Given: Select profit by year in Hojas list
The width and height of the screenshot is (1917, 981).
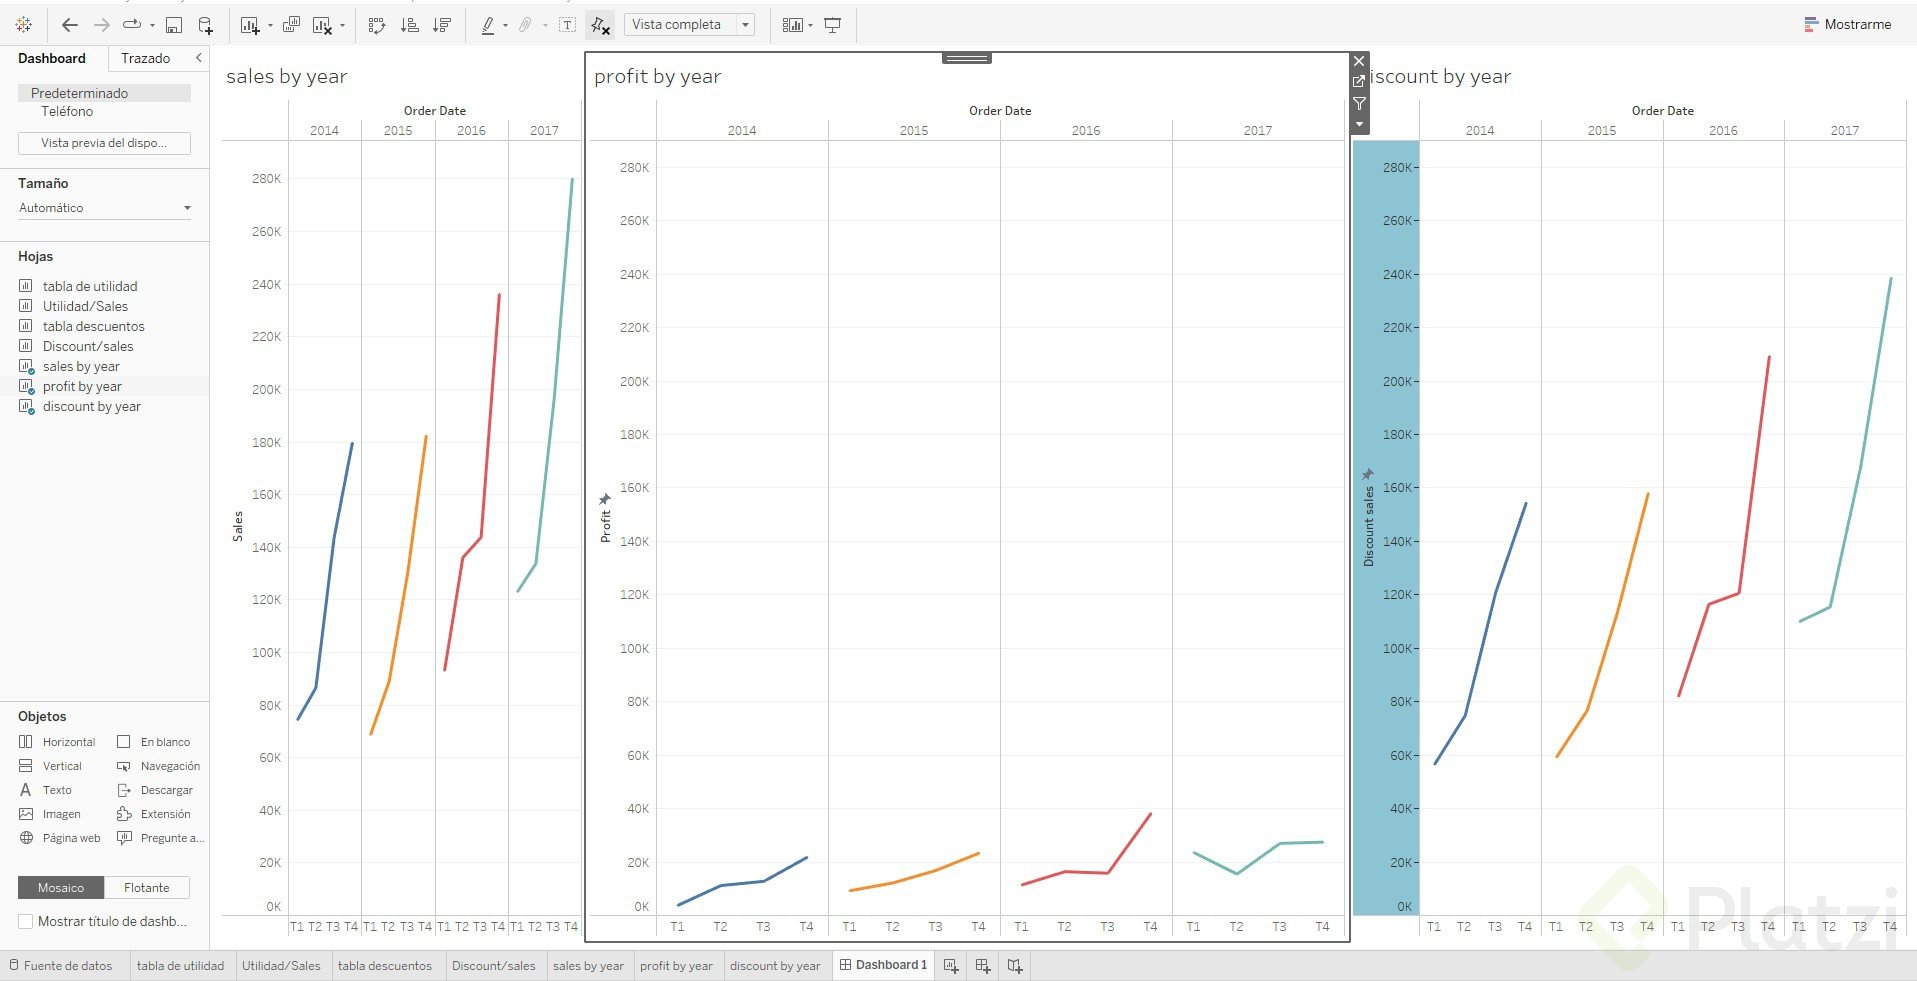Looking at the screenshot, I should (x=82, y=386).
